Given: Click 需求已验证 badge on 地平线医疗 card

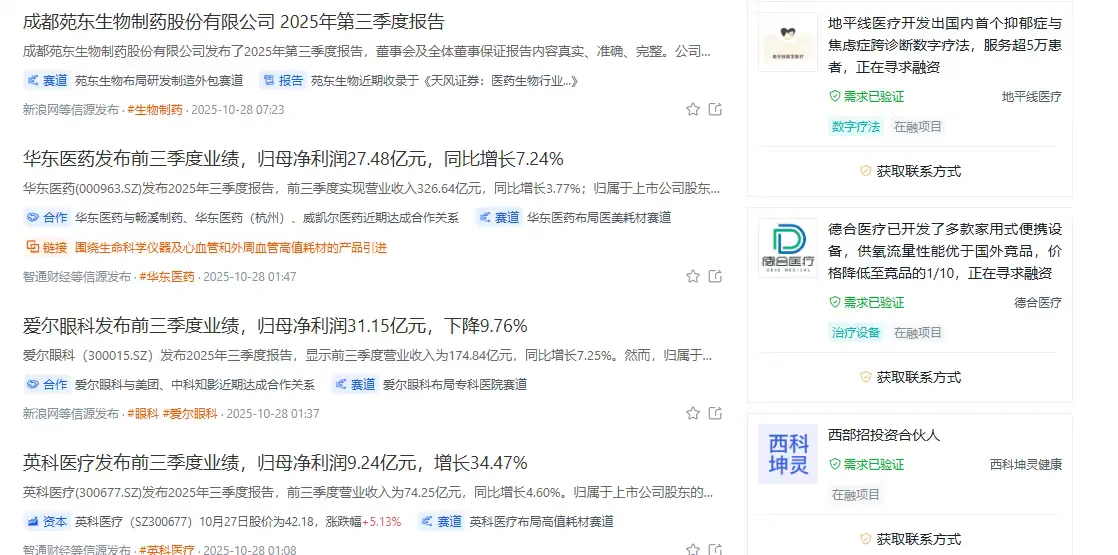Looking at the screenshot, I should [x=866, y=96].
